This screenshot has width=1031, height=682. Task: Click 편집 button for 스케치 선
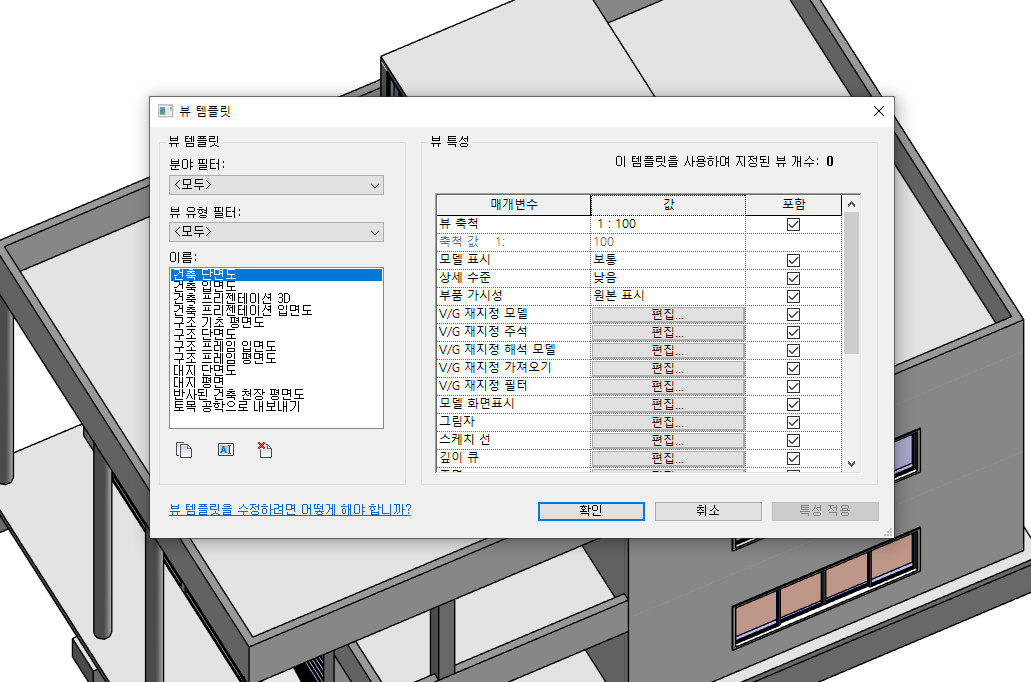click(x=668, y=440)
